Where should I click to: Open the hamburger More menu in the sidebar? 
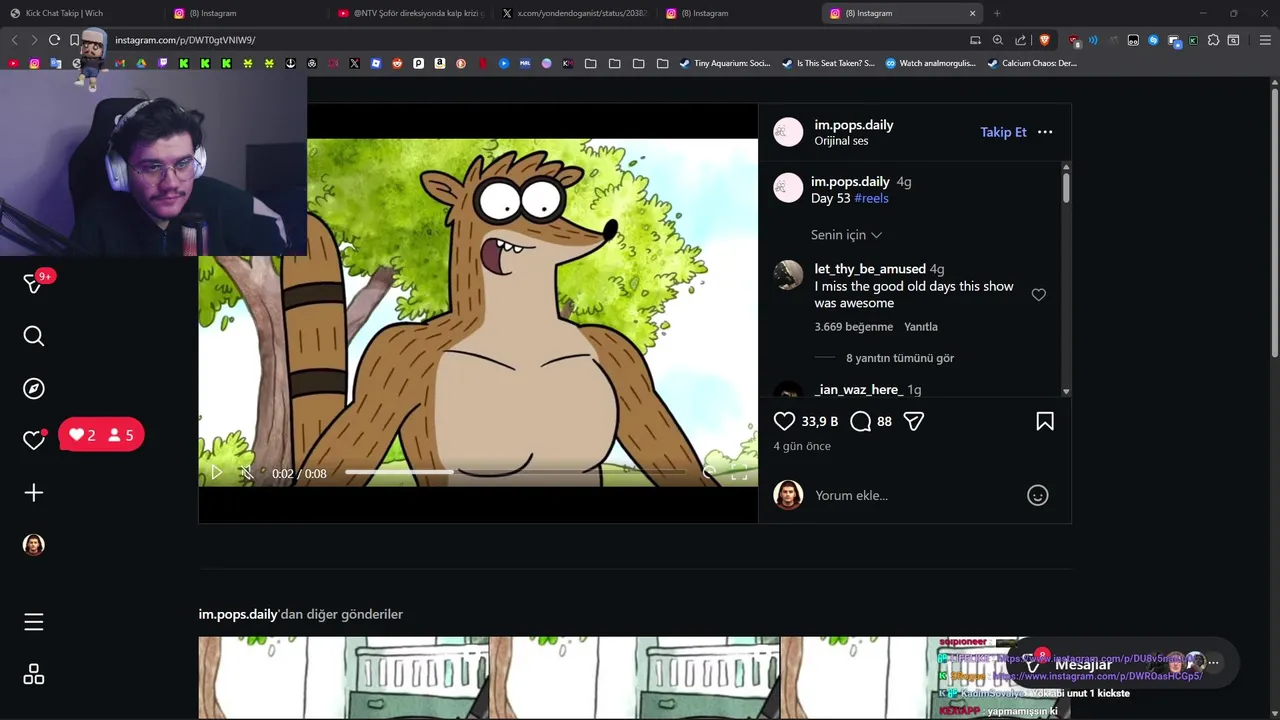[34, 622]
